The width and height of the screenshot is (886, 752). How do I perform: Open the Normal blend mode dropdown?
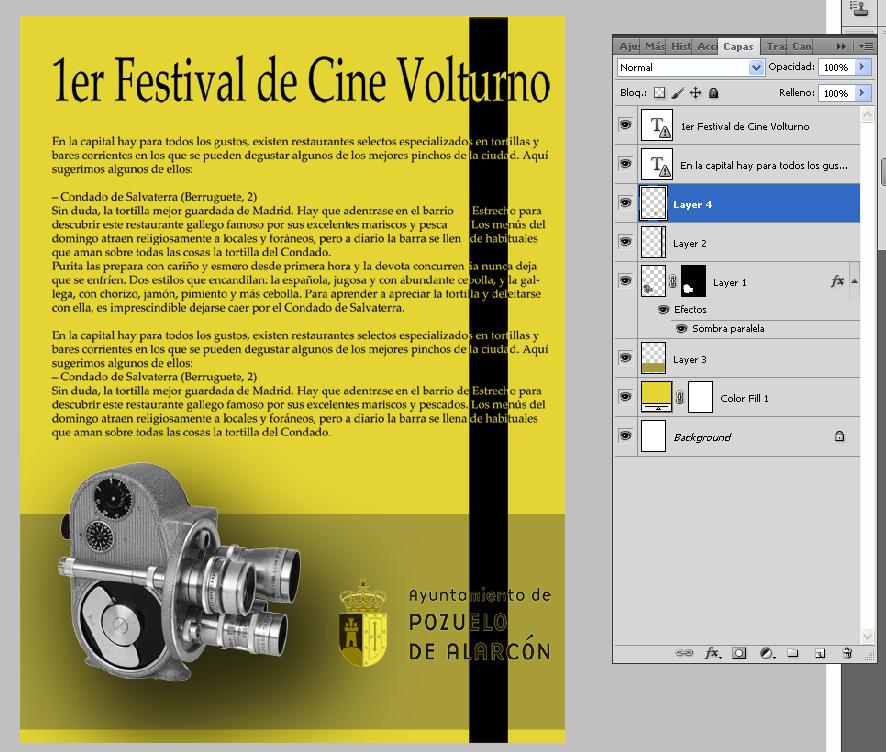(690, 67)
